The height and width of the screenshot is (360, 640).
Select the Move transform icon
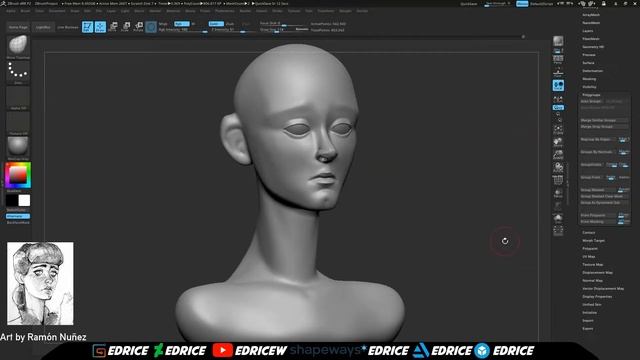[x=113, y=27]
